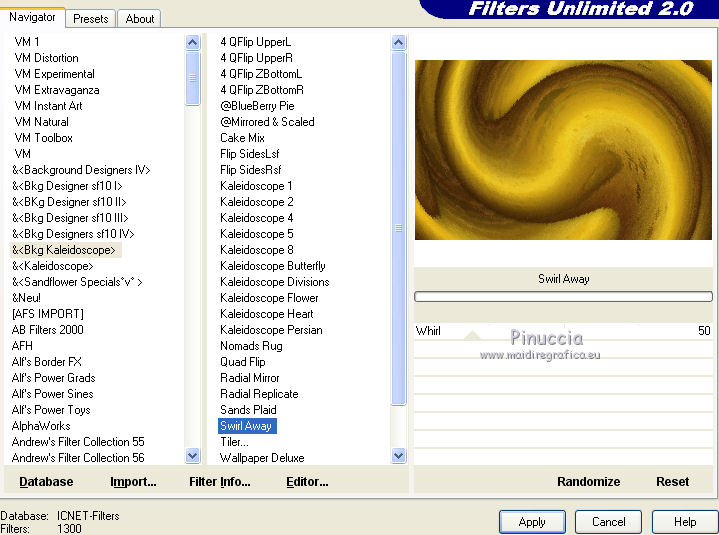Choose Tiler... filter
The image size is (719, 535).
coord(234,442)
